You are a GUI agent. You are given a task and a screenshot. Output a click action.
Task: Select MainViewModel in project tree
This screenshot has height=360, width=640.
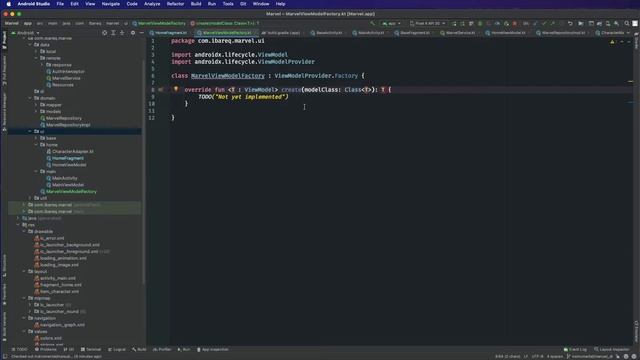click(x=65, y=185)
